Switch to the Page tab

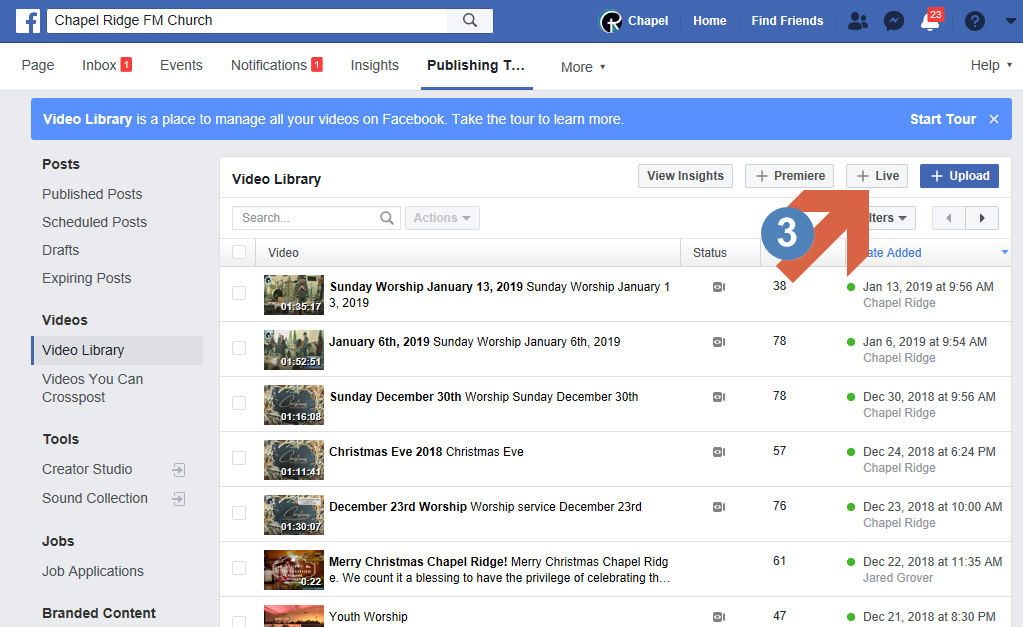[38, 65]
